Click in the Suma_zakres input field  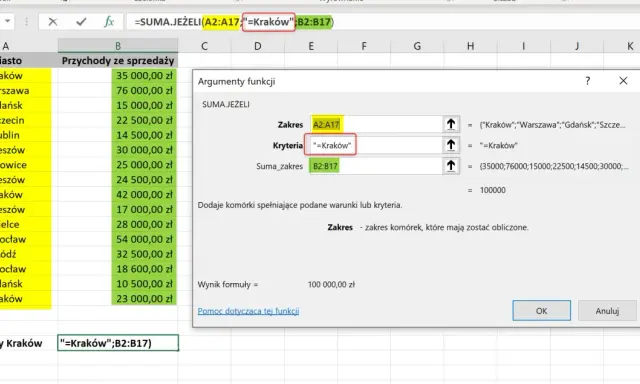[x=376, y=166]
